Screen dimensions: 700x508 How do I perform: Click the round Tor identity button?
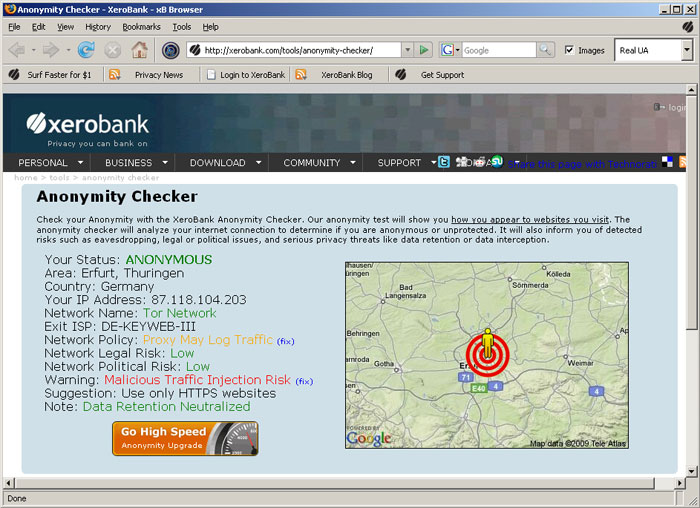click(171, 50)
